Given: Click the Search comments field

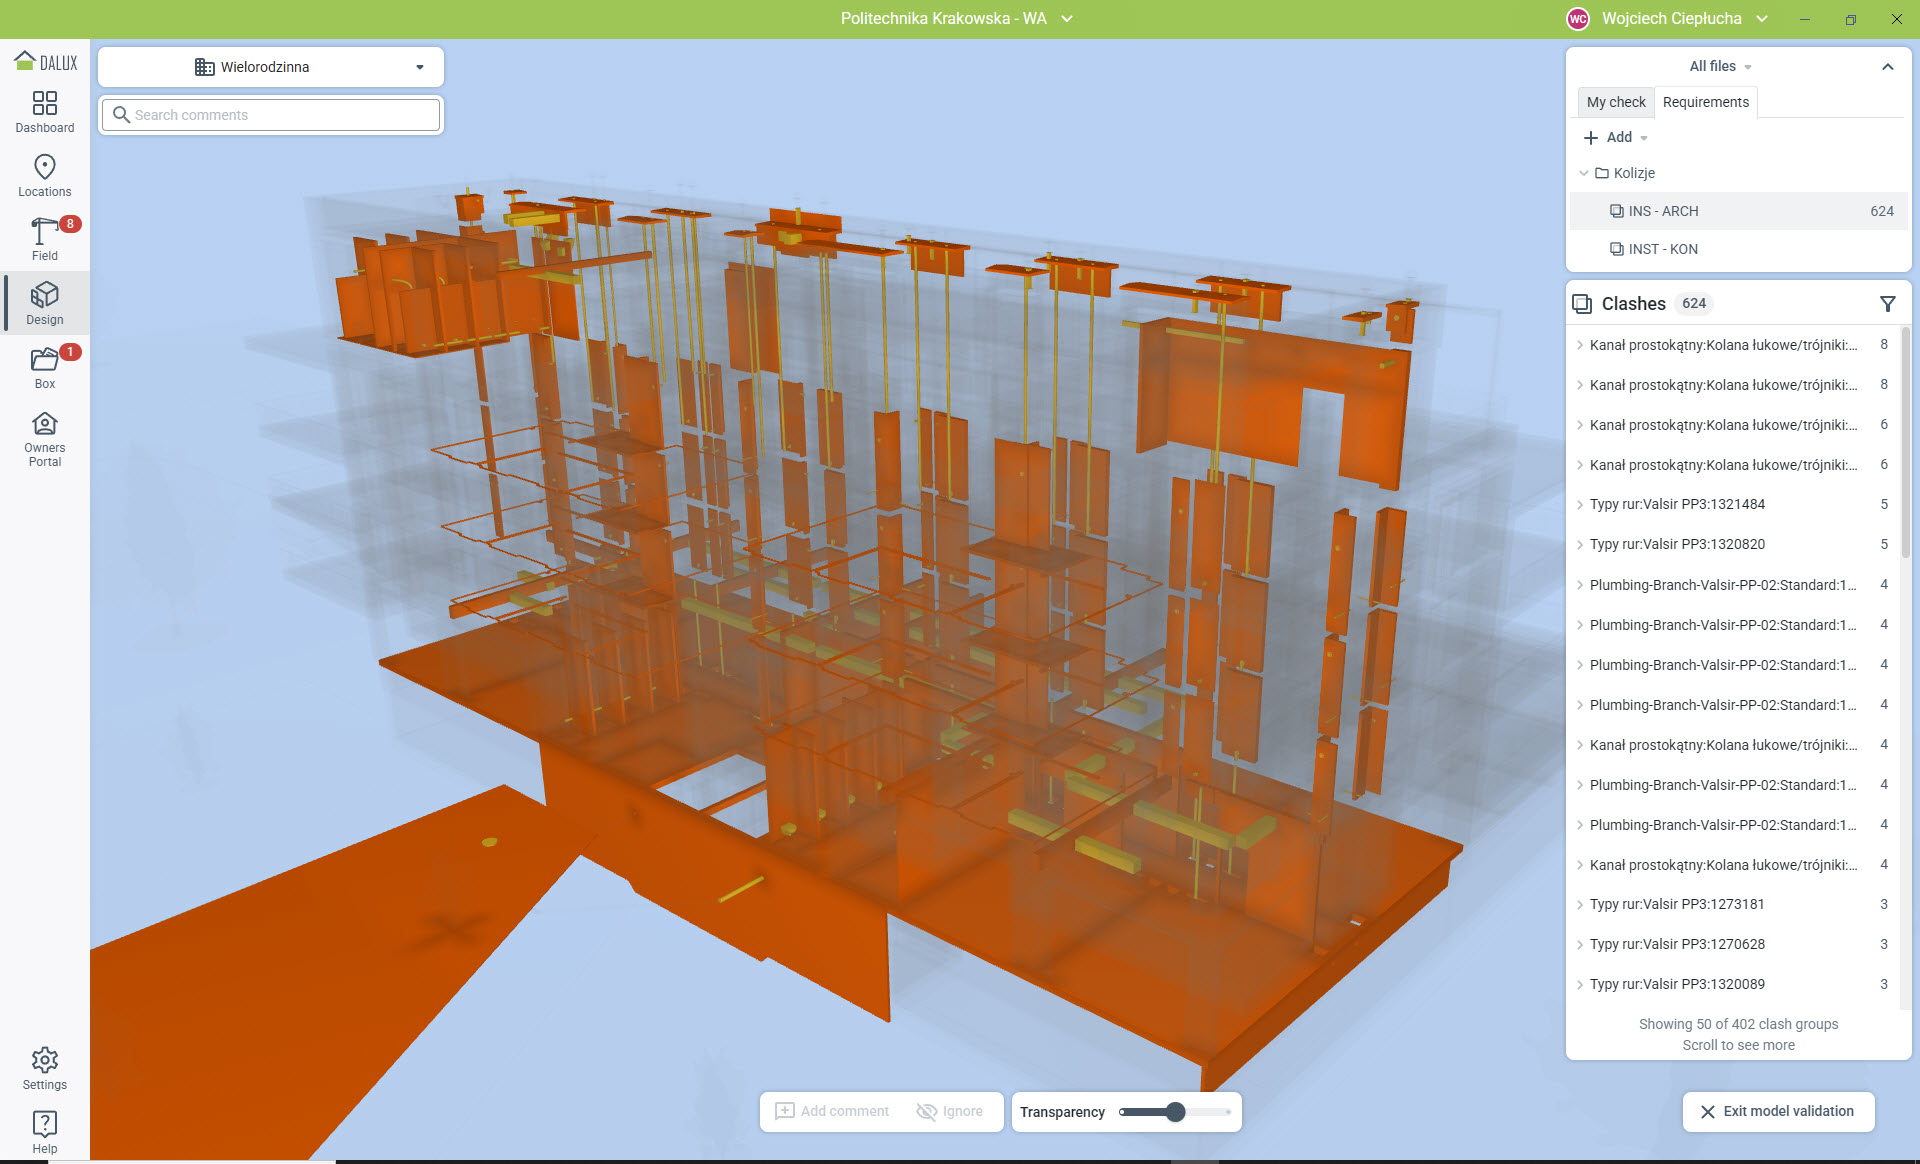Looking at the screenshot, I should click(285, 115).
